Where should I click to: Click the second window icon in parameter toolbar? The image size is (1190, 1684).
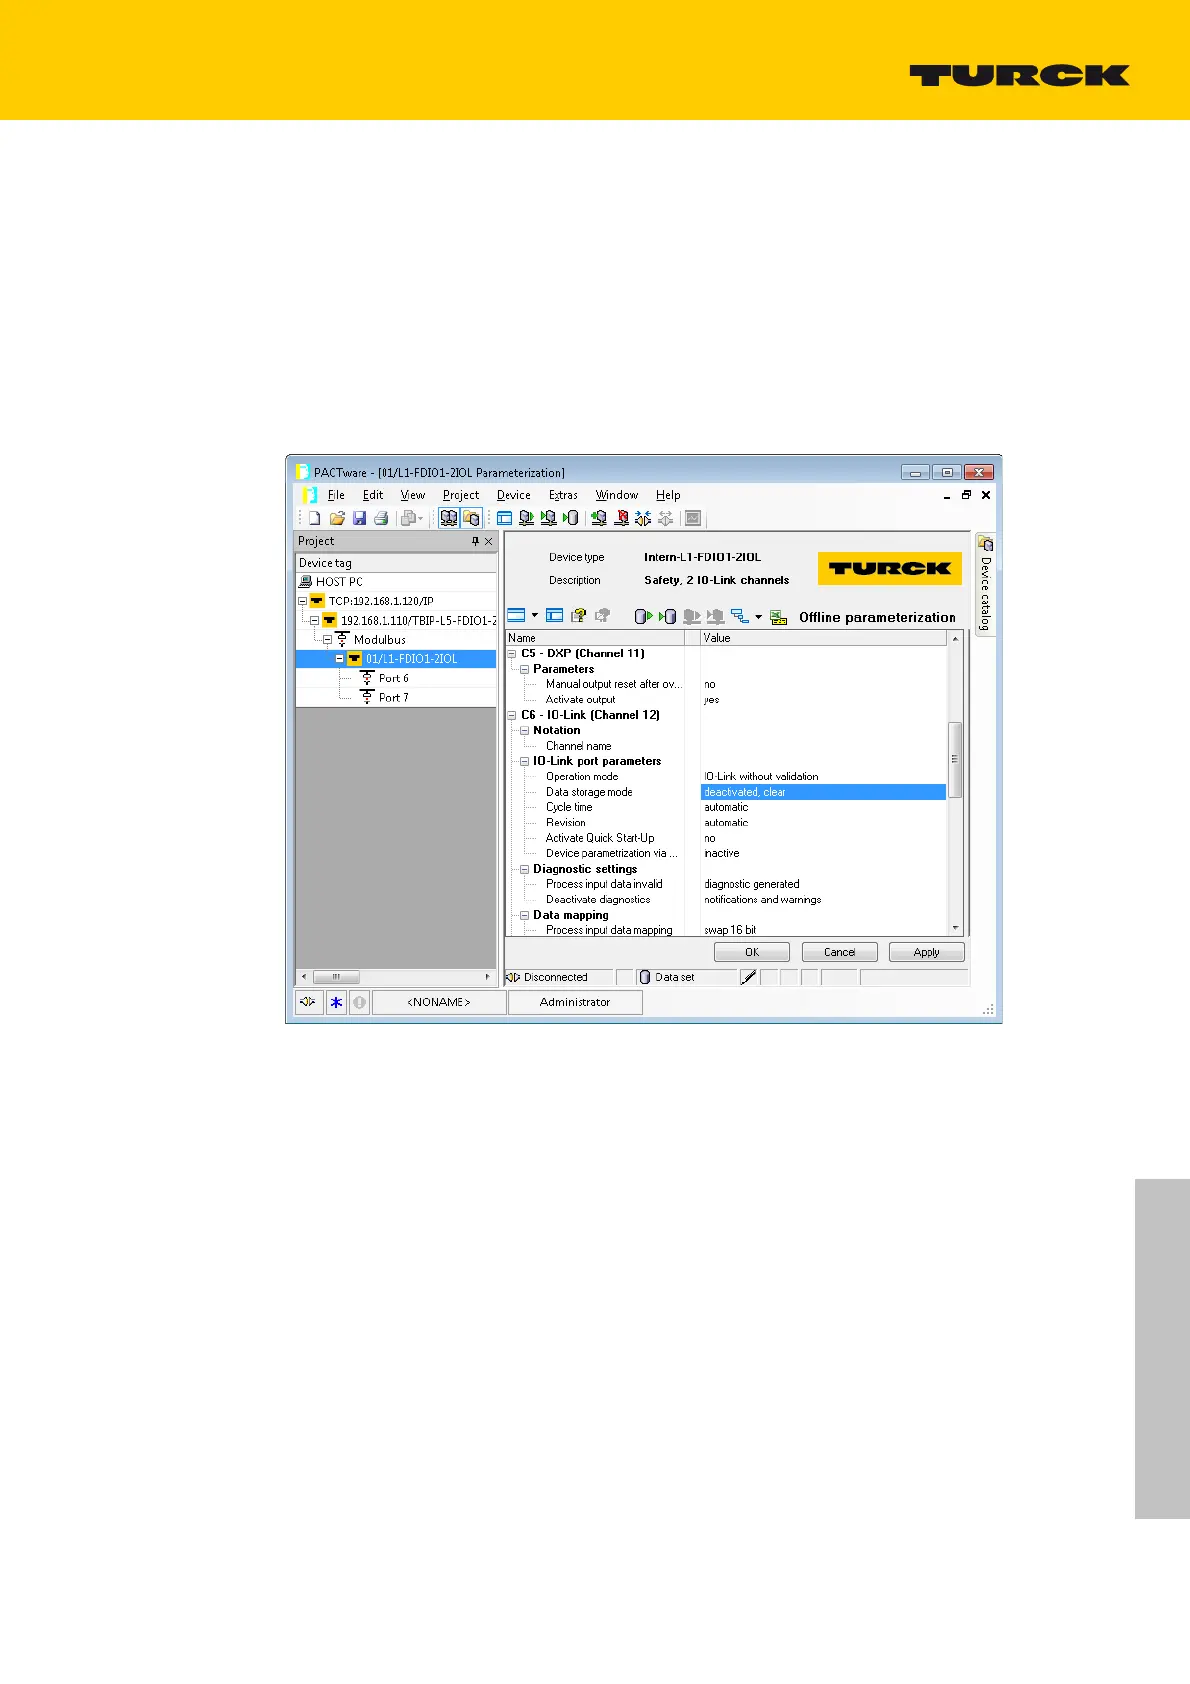click(554, 616)
